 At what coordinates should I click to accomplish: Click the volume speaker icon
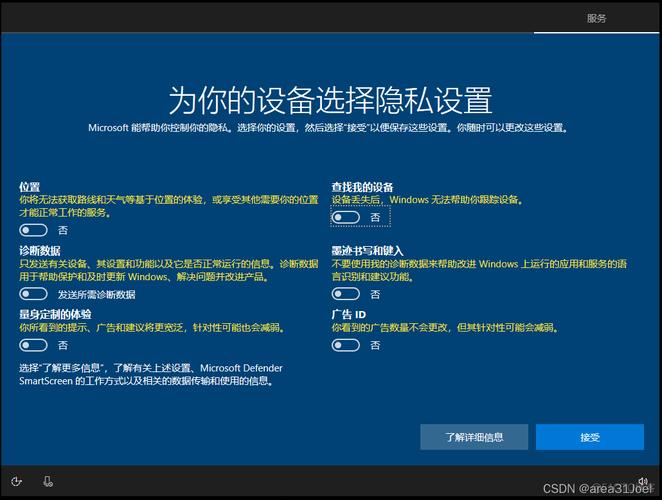[643, 481]
